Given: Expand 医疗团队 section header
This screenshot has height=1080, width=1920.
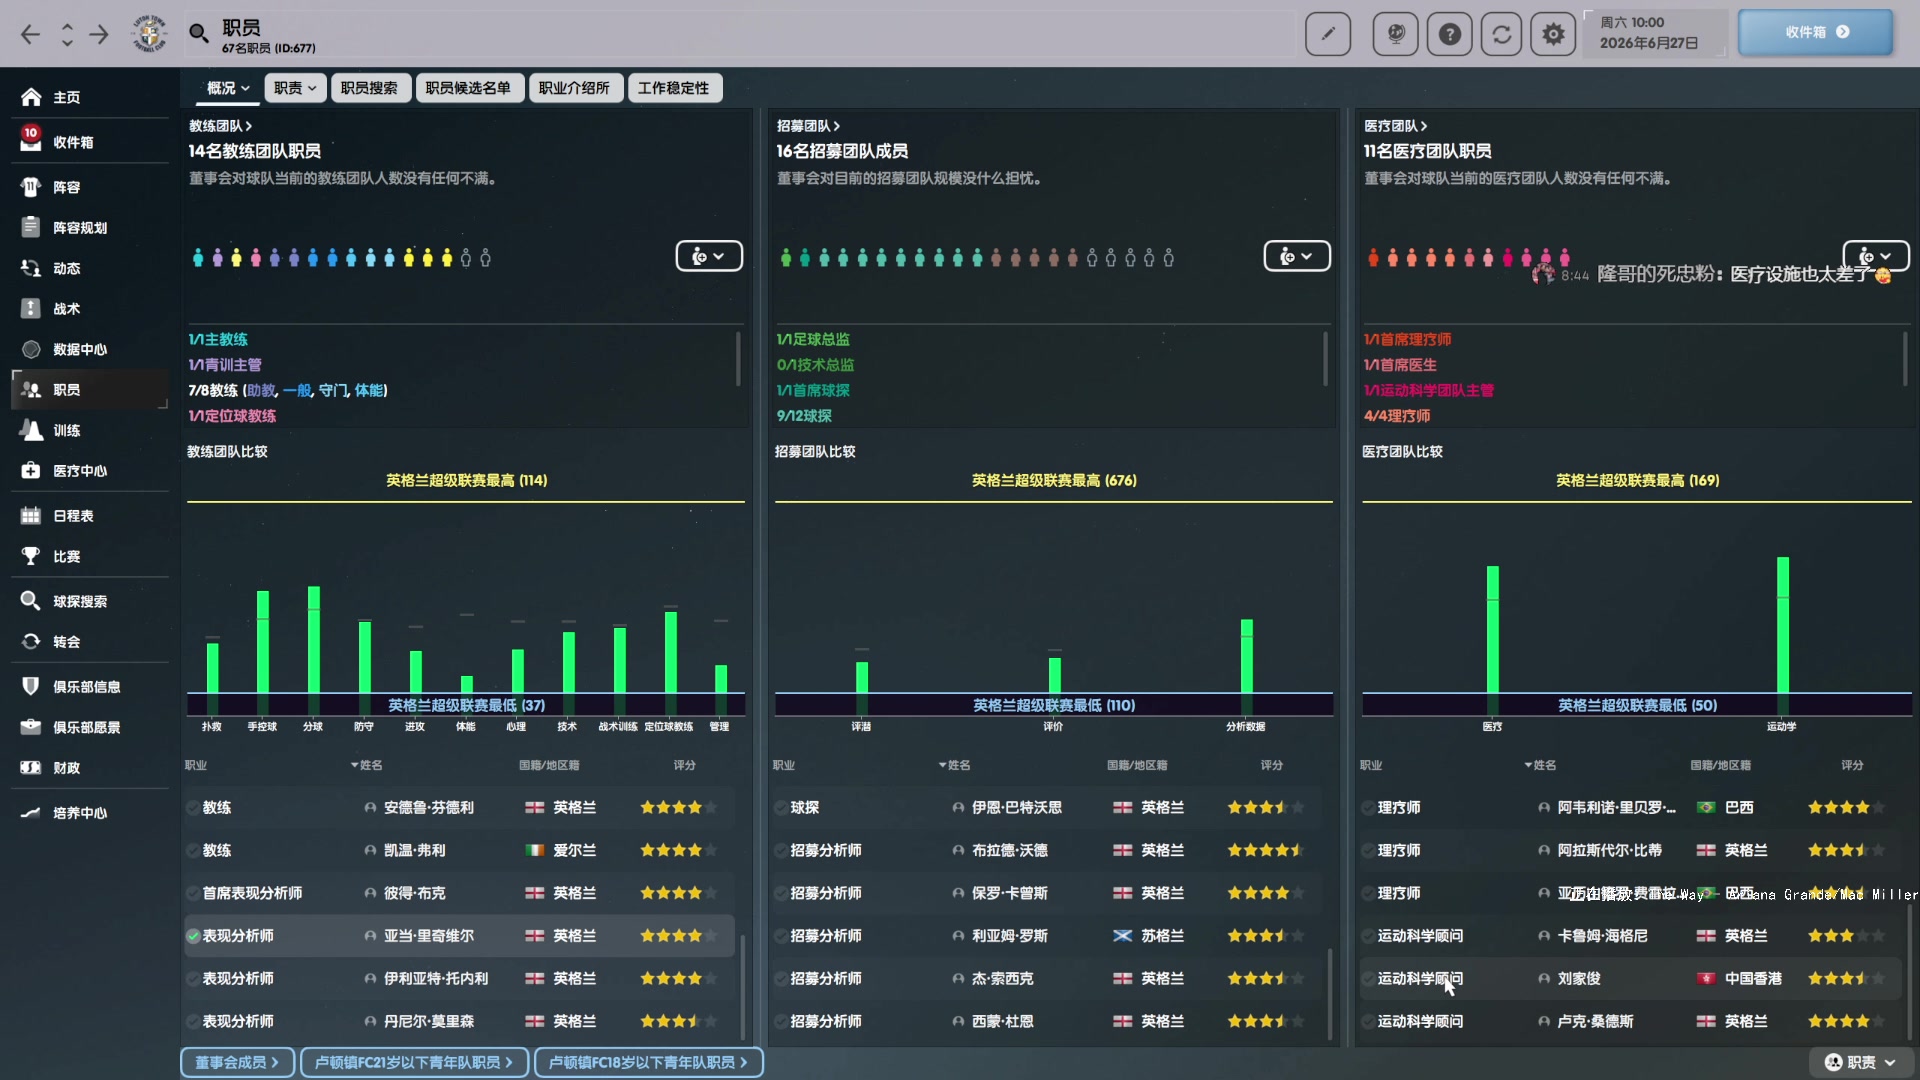Looking at the screenshot, I should (1395, 126).
